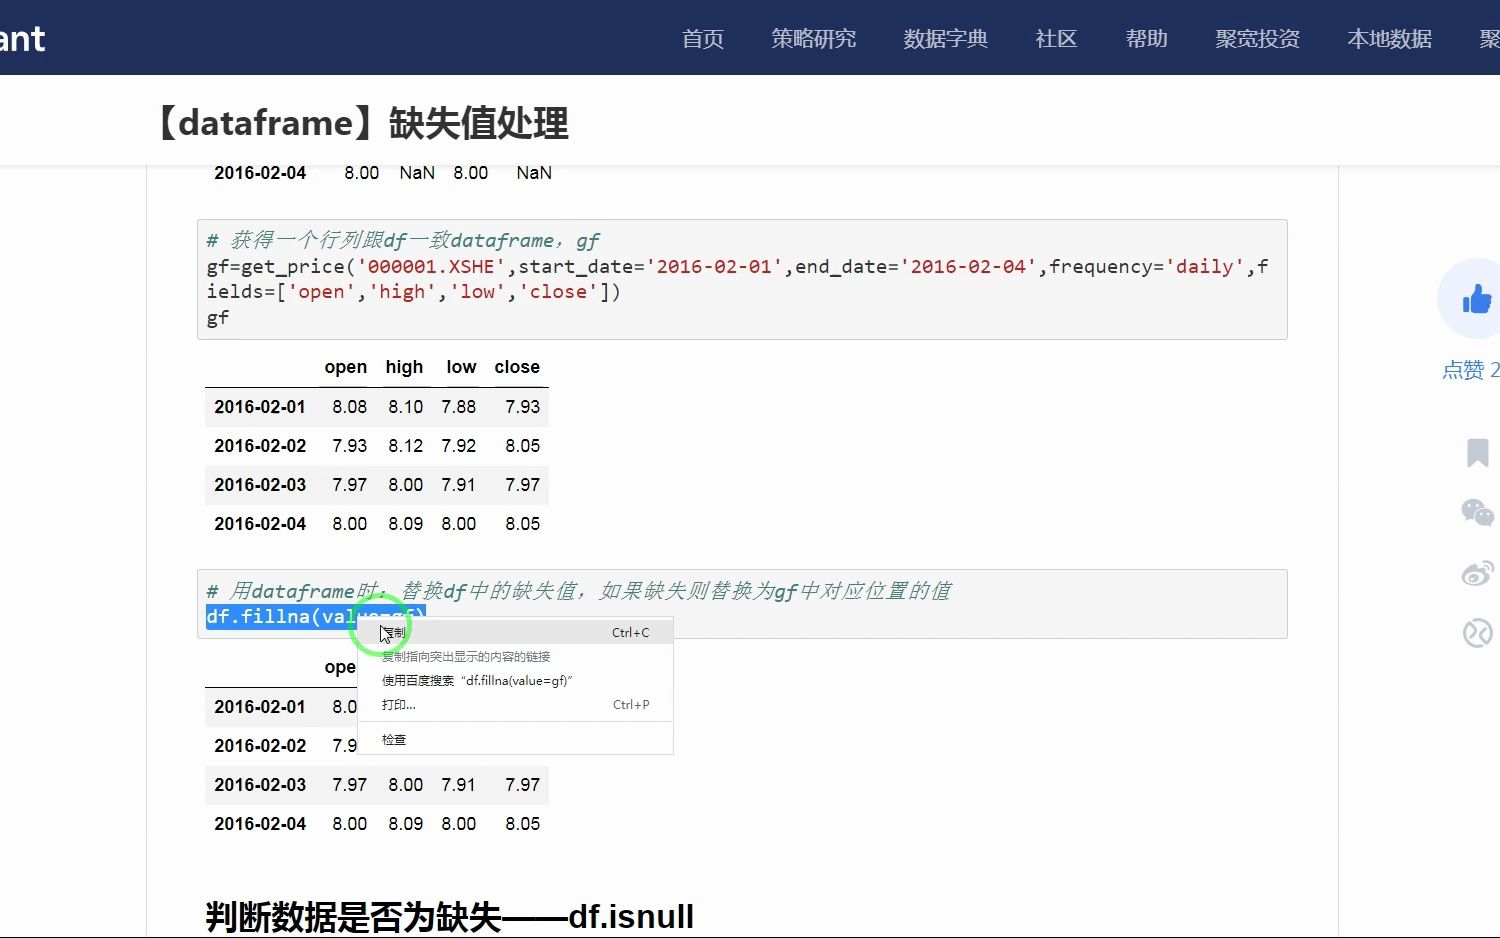
Task: Choose 检查 in the context menu
Action: coord(515,740)
